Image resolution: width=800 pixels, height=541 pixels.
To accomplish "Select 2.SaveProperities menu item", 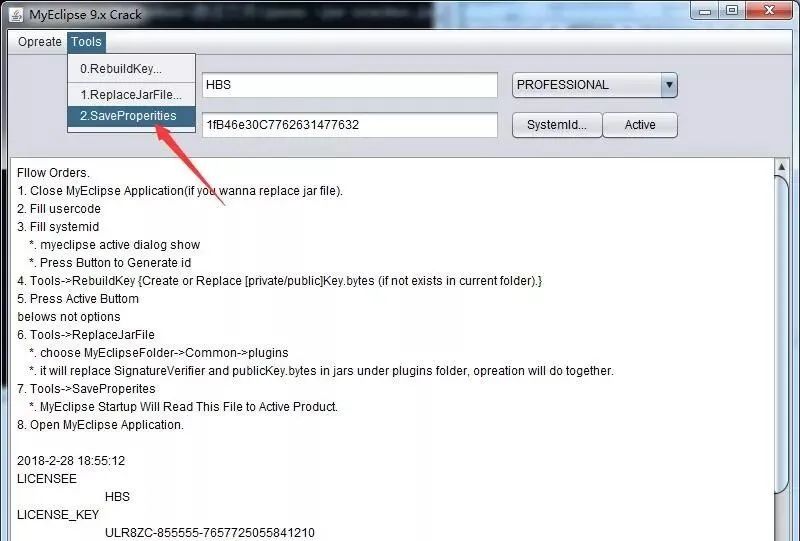I will pyautogui.click(x=128, y=116).
